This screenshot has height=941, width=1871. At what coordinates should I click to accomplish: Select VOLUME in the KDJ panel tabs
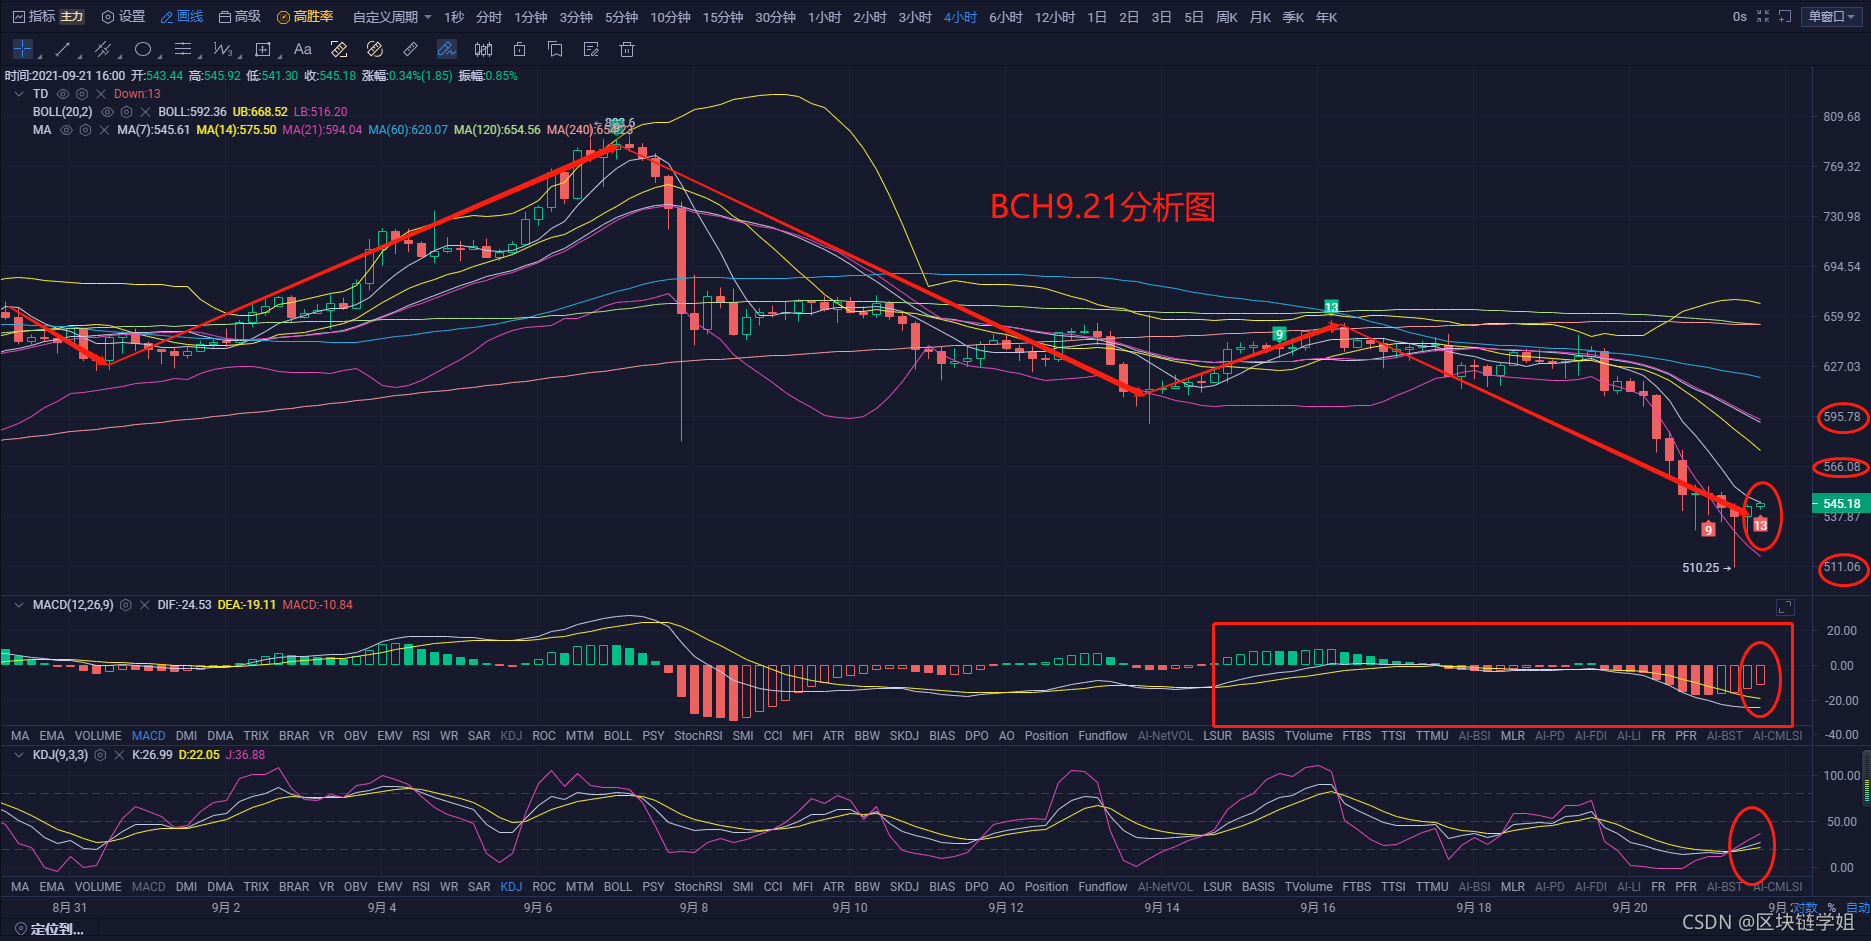click(98, 887)
